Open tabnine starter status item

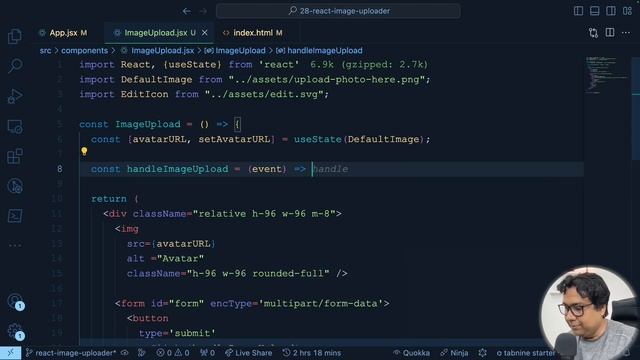(526, 353)
